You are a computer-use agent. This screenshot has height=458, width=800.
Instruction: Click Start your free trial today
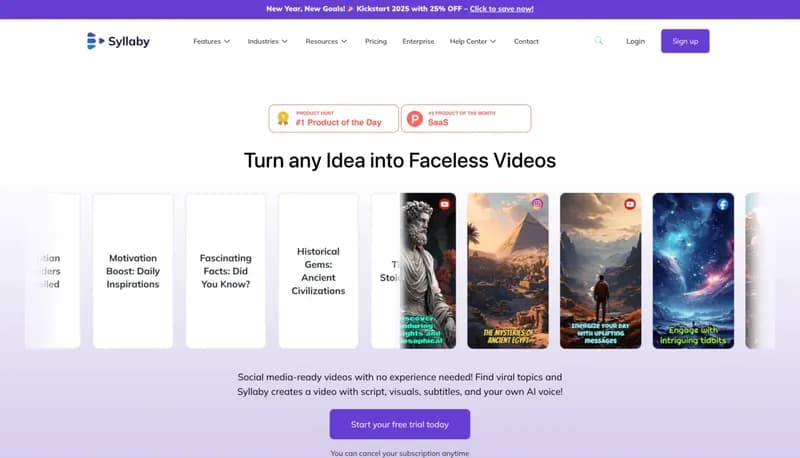(x=399, y=424)
